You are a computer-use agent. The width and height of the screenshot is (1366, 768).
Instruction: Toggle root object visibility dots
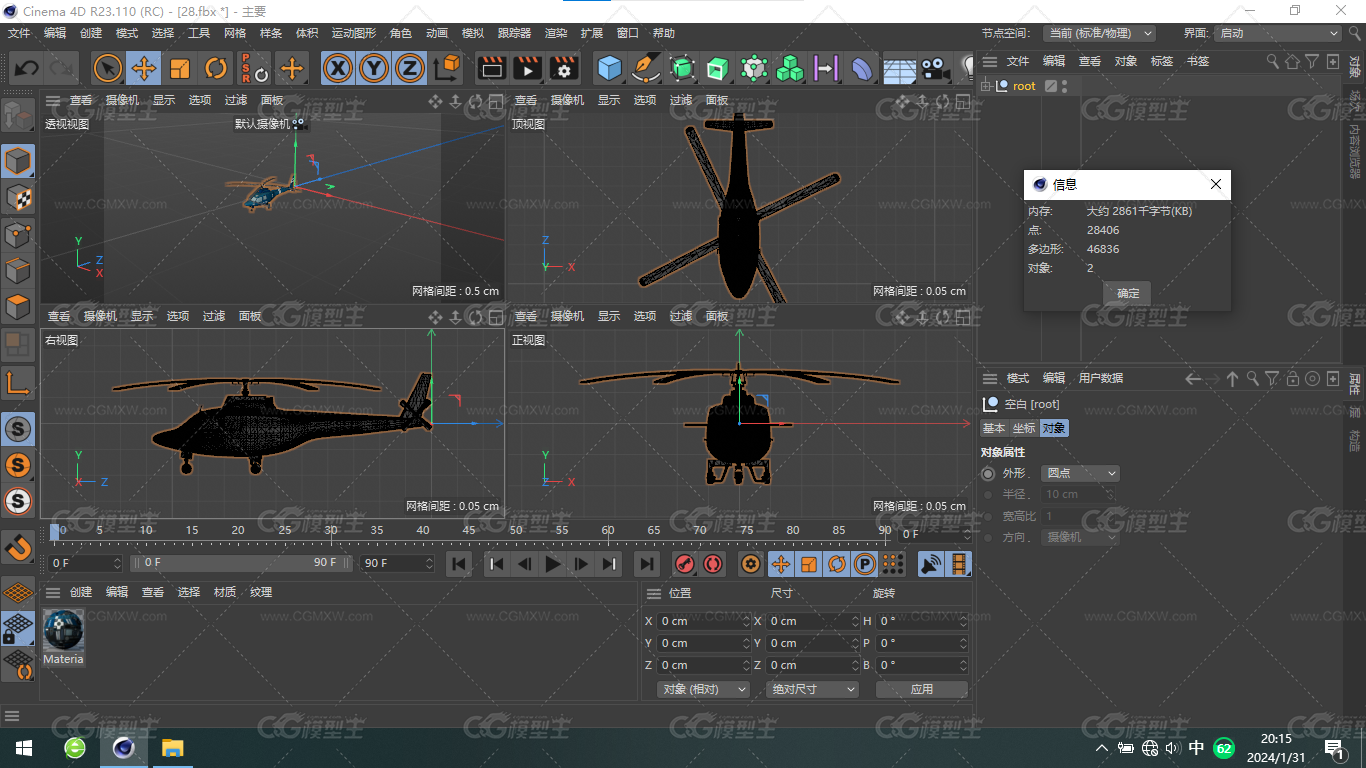[x=1065, y=86]
